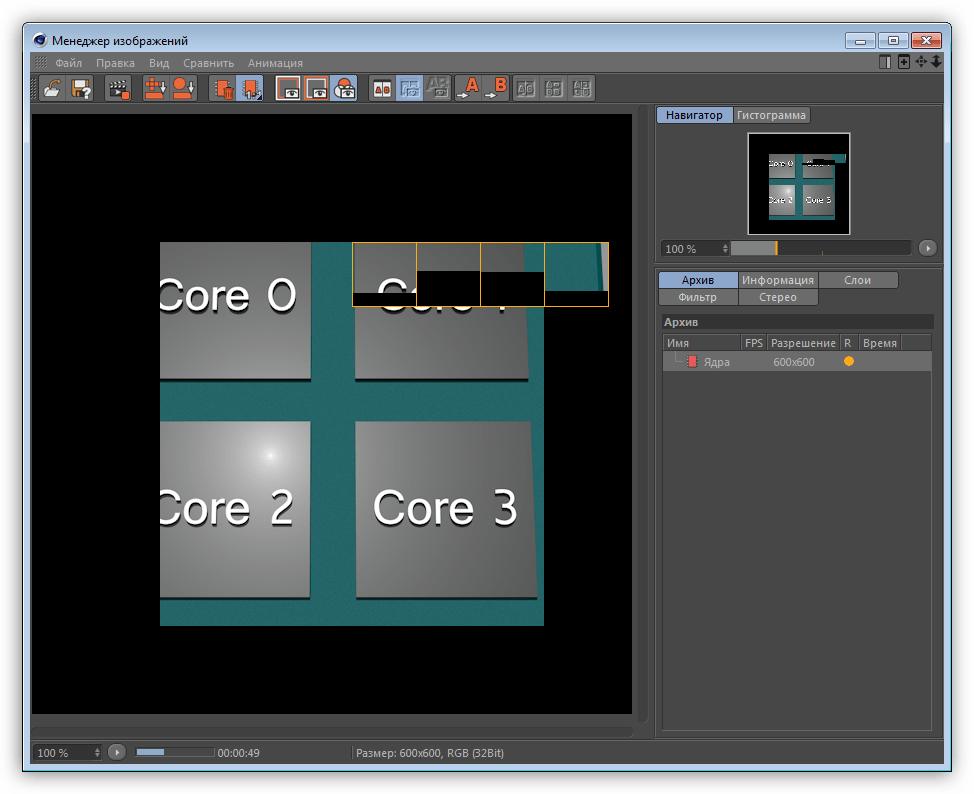Open the Файл menu
This screenshot has width=974, height=794.
coord(68,63)
